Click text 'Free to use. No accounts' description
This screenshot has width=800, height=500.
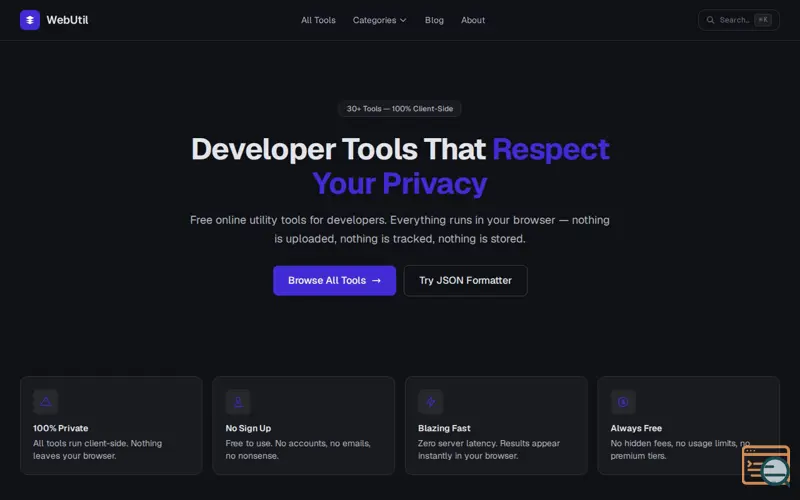(298, 449)
